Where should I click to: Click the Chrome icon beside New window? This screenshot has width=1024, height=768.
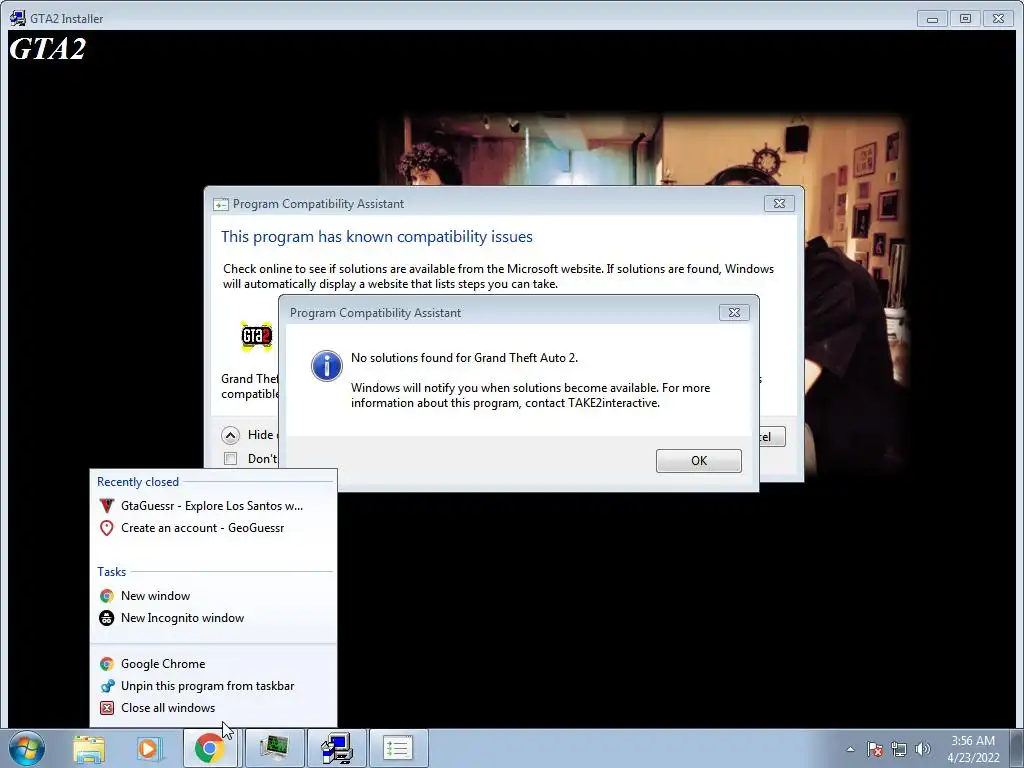(x=106, y=596)
